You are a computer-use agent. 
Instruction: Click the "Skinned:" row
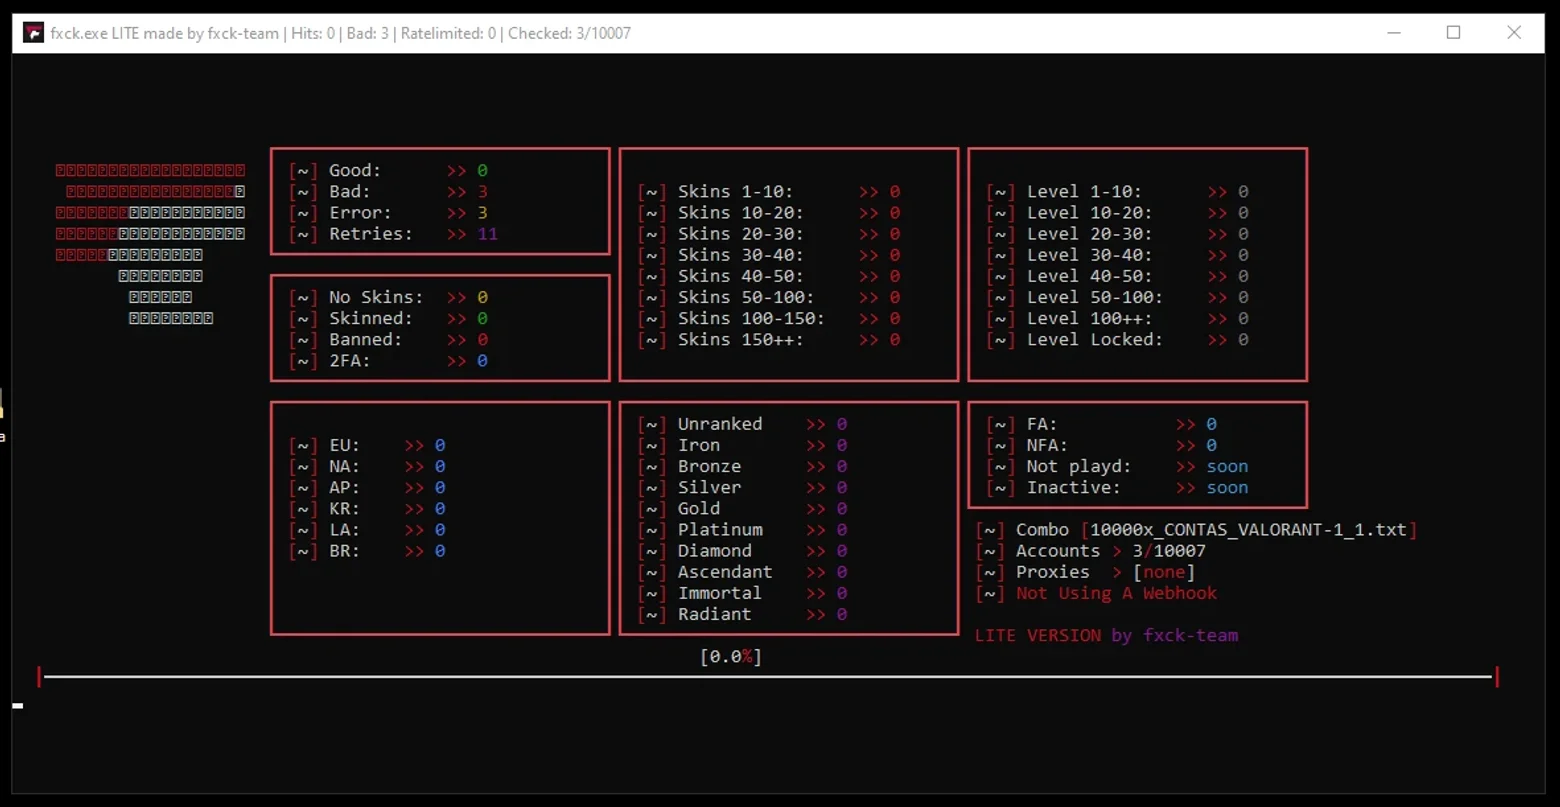(x=389, y=319)
